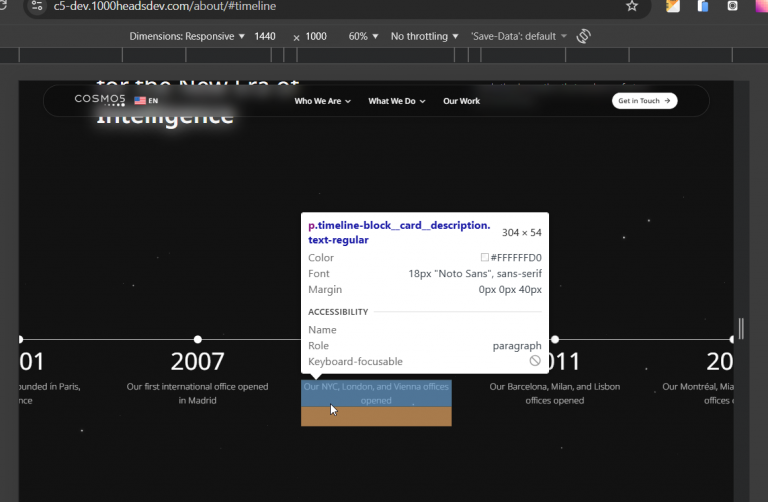768x502 pixels.
Task: Click the blue extension icon in browser toolbar
Action: (x=703, y=6)
